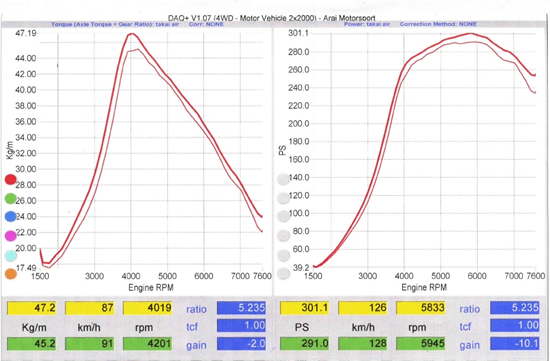Click power panel gain value -10.1
This screenshot has height=361, width=550.
[515, 343]
